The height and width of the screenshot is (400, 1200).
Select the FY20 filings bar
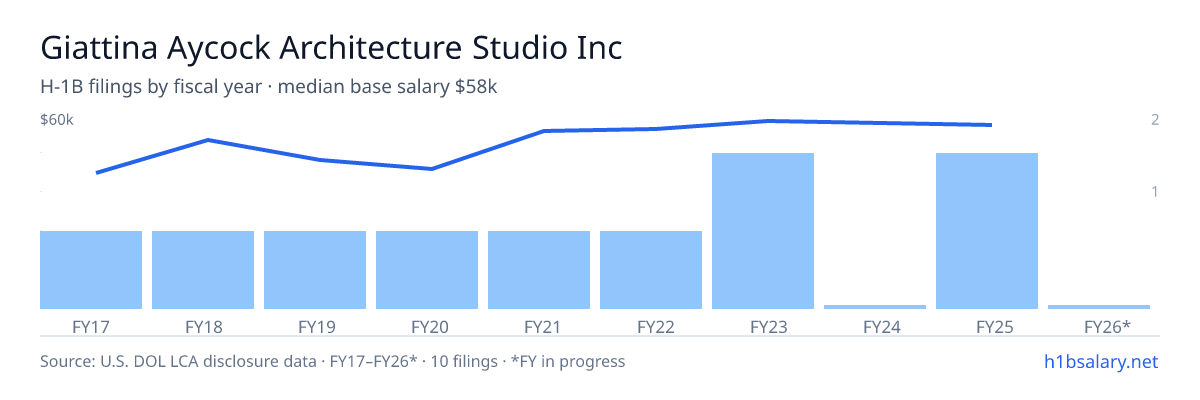pos(427,270)
